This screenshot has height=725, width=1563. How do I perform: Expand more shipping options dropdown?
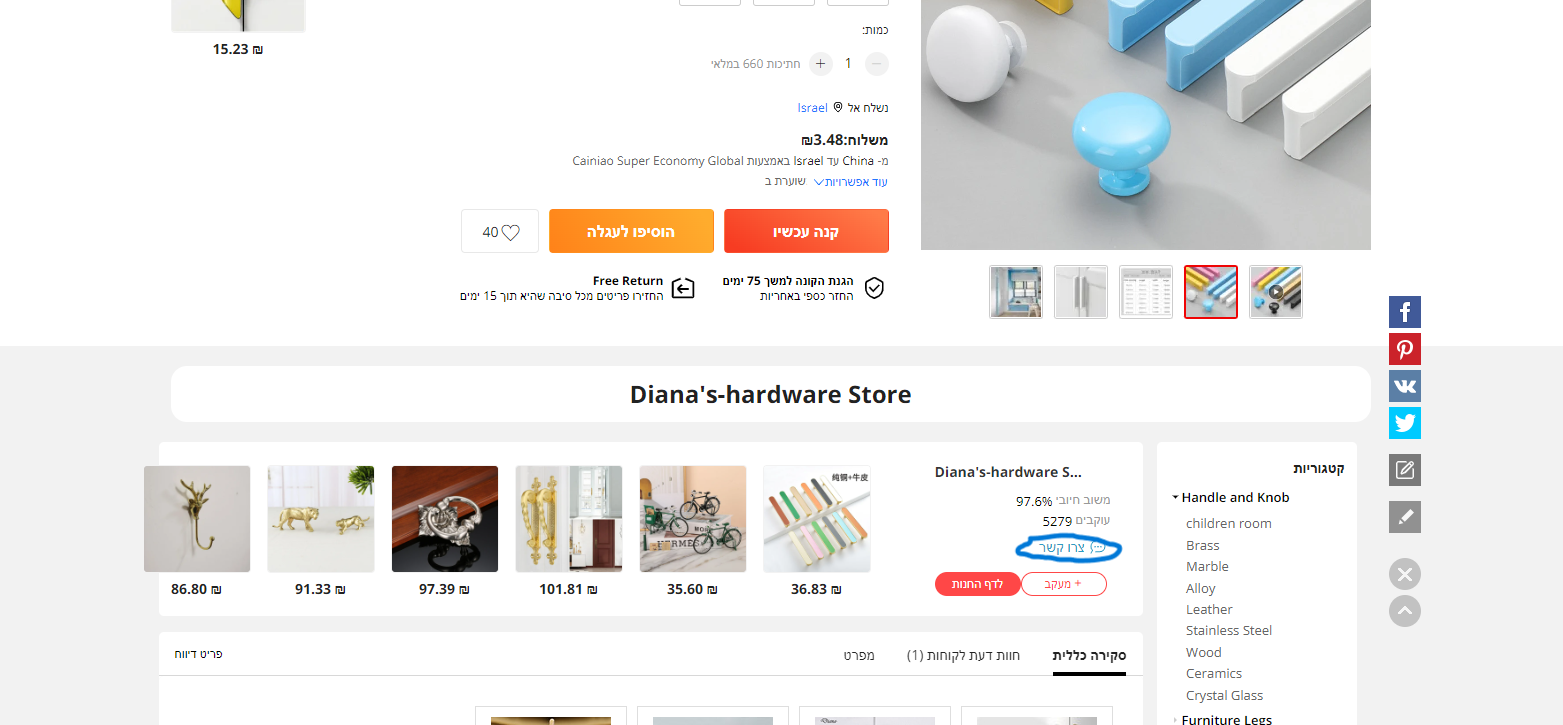850,182
